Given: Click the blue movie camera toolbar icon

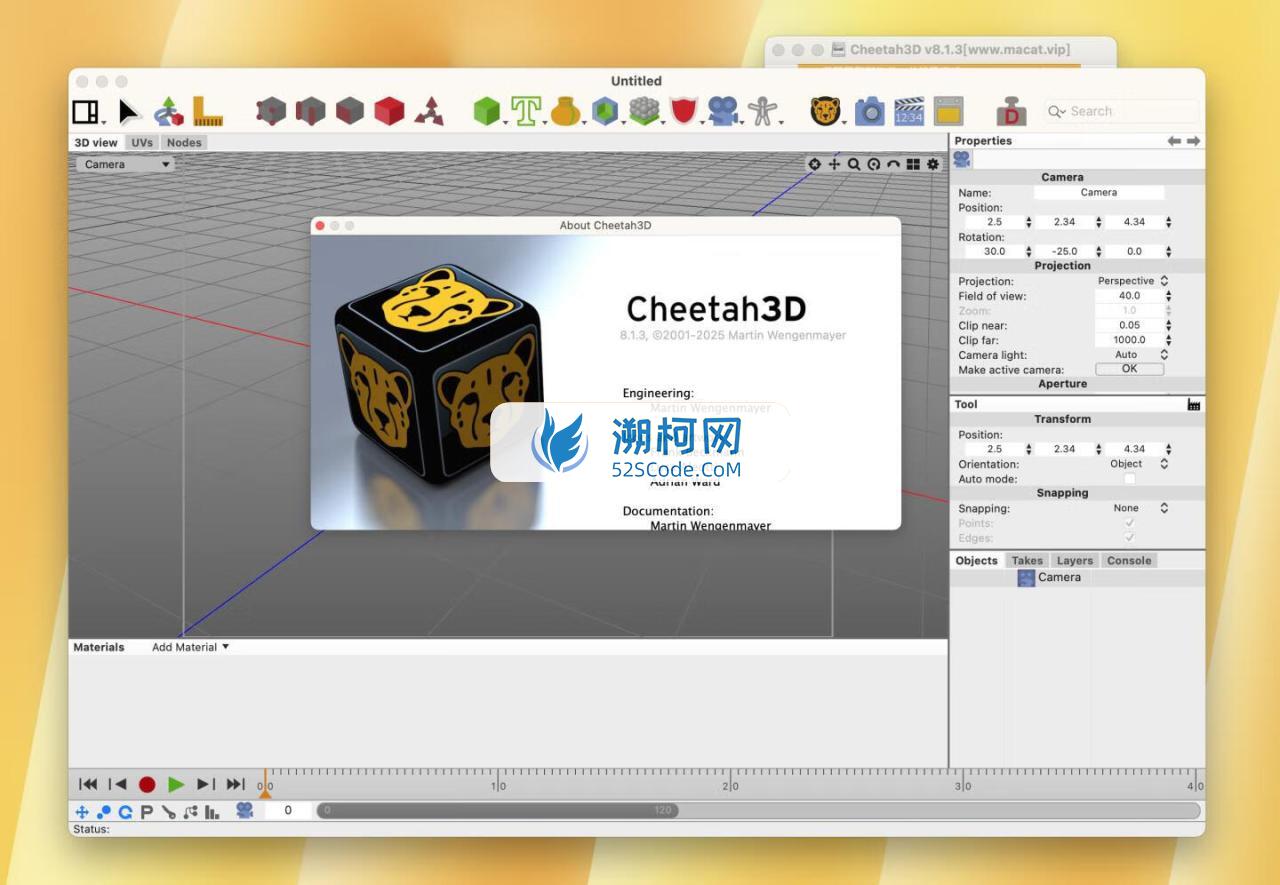Looking at the screenshot, I should point(723,111).
